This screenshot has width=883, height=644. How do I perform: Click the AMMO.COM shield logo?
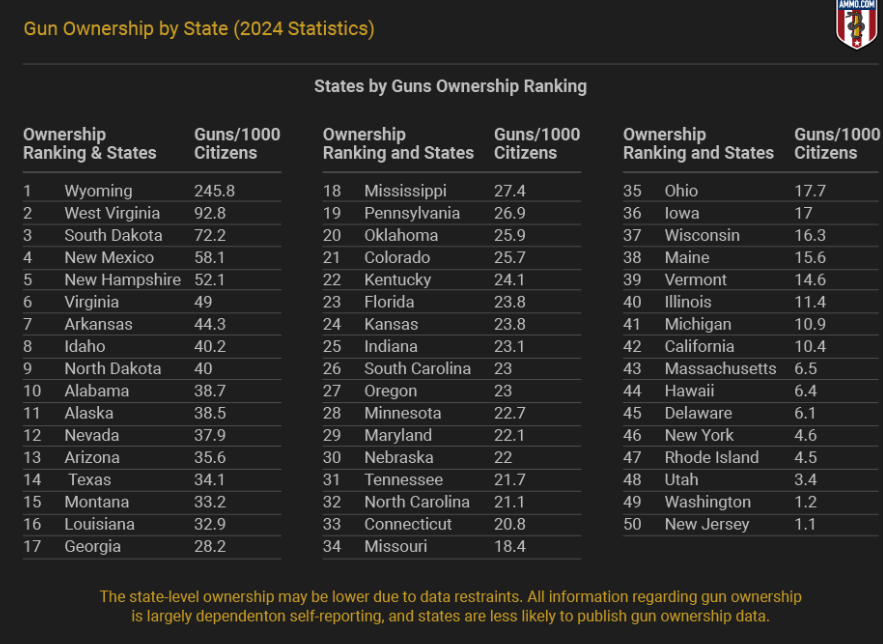[856, 24]
